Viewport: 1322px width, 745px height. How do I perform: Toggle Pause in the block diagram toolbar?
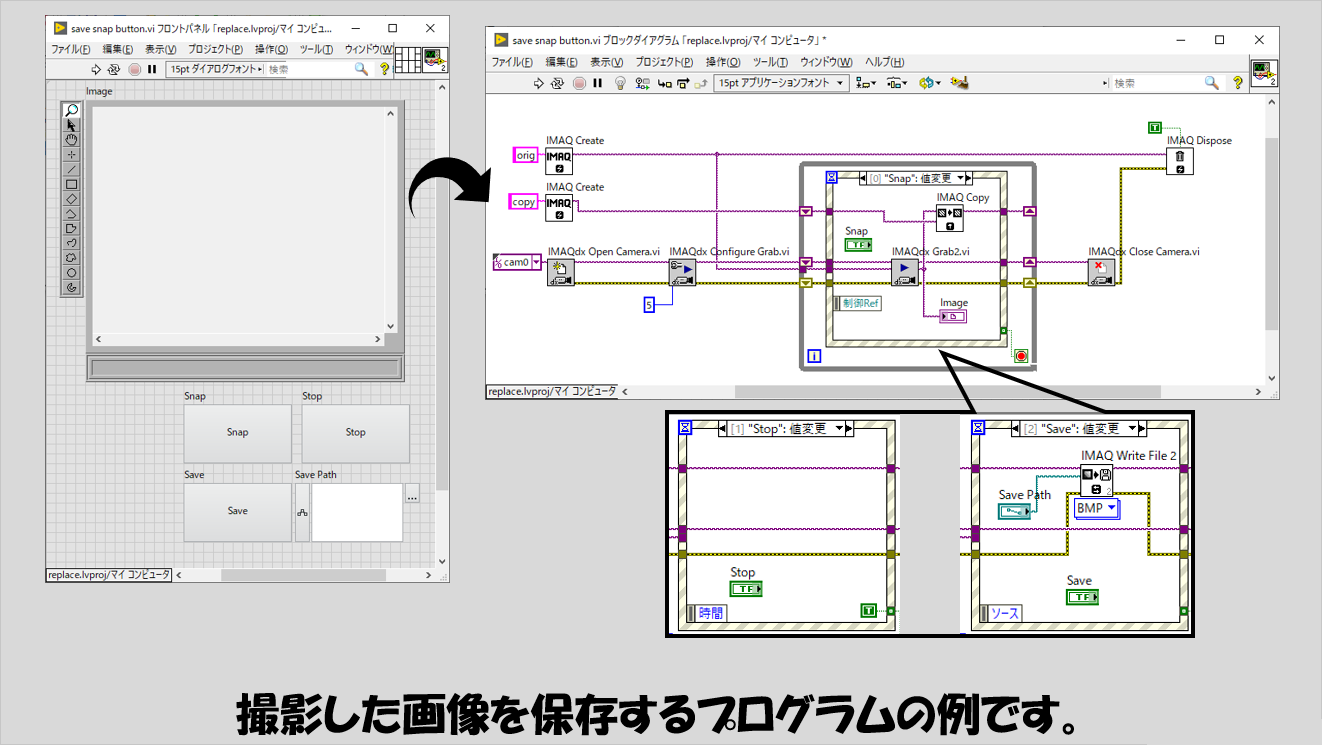coord(597,83)
